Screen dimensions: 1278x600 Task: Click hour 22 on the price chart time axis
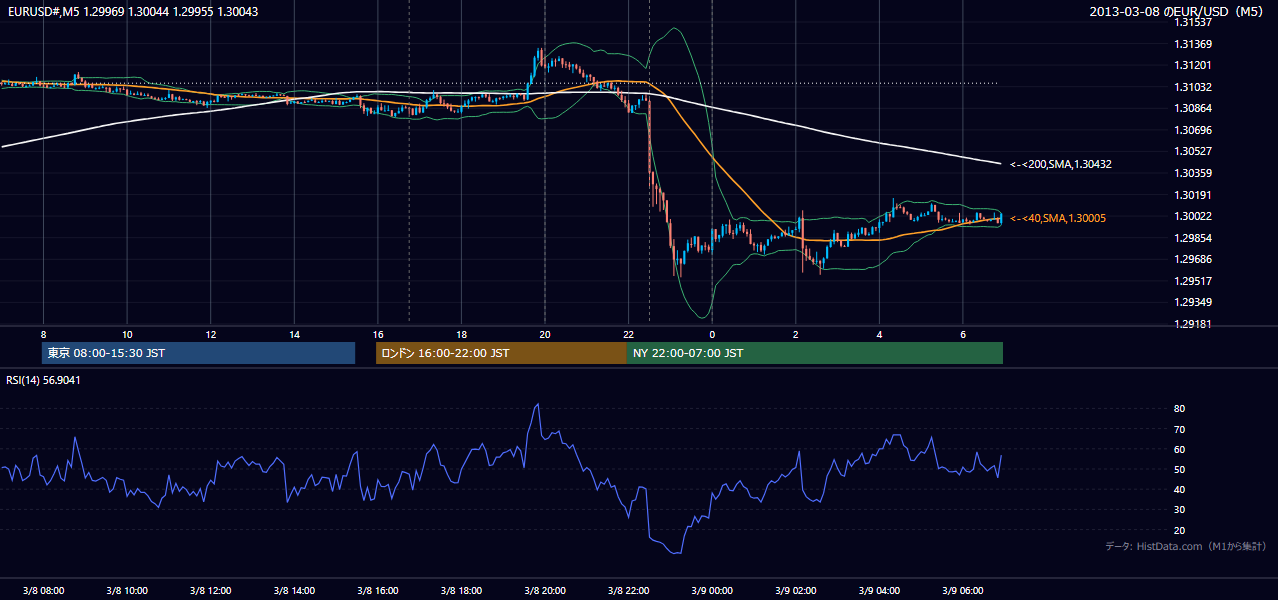click(x=628, y=334)
